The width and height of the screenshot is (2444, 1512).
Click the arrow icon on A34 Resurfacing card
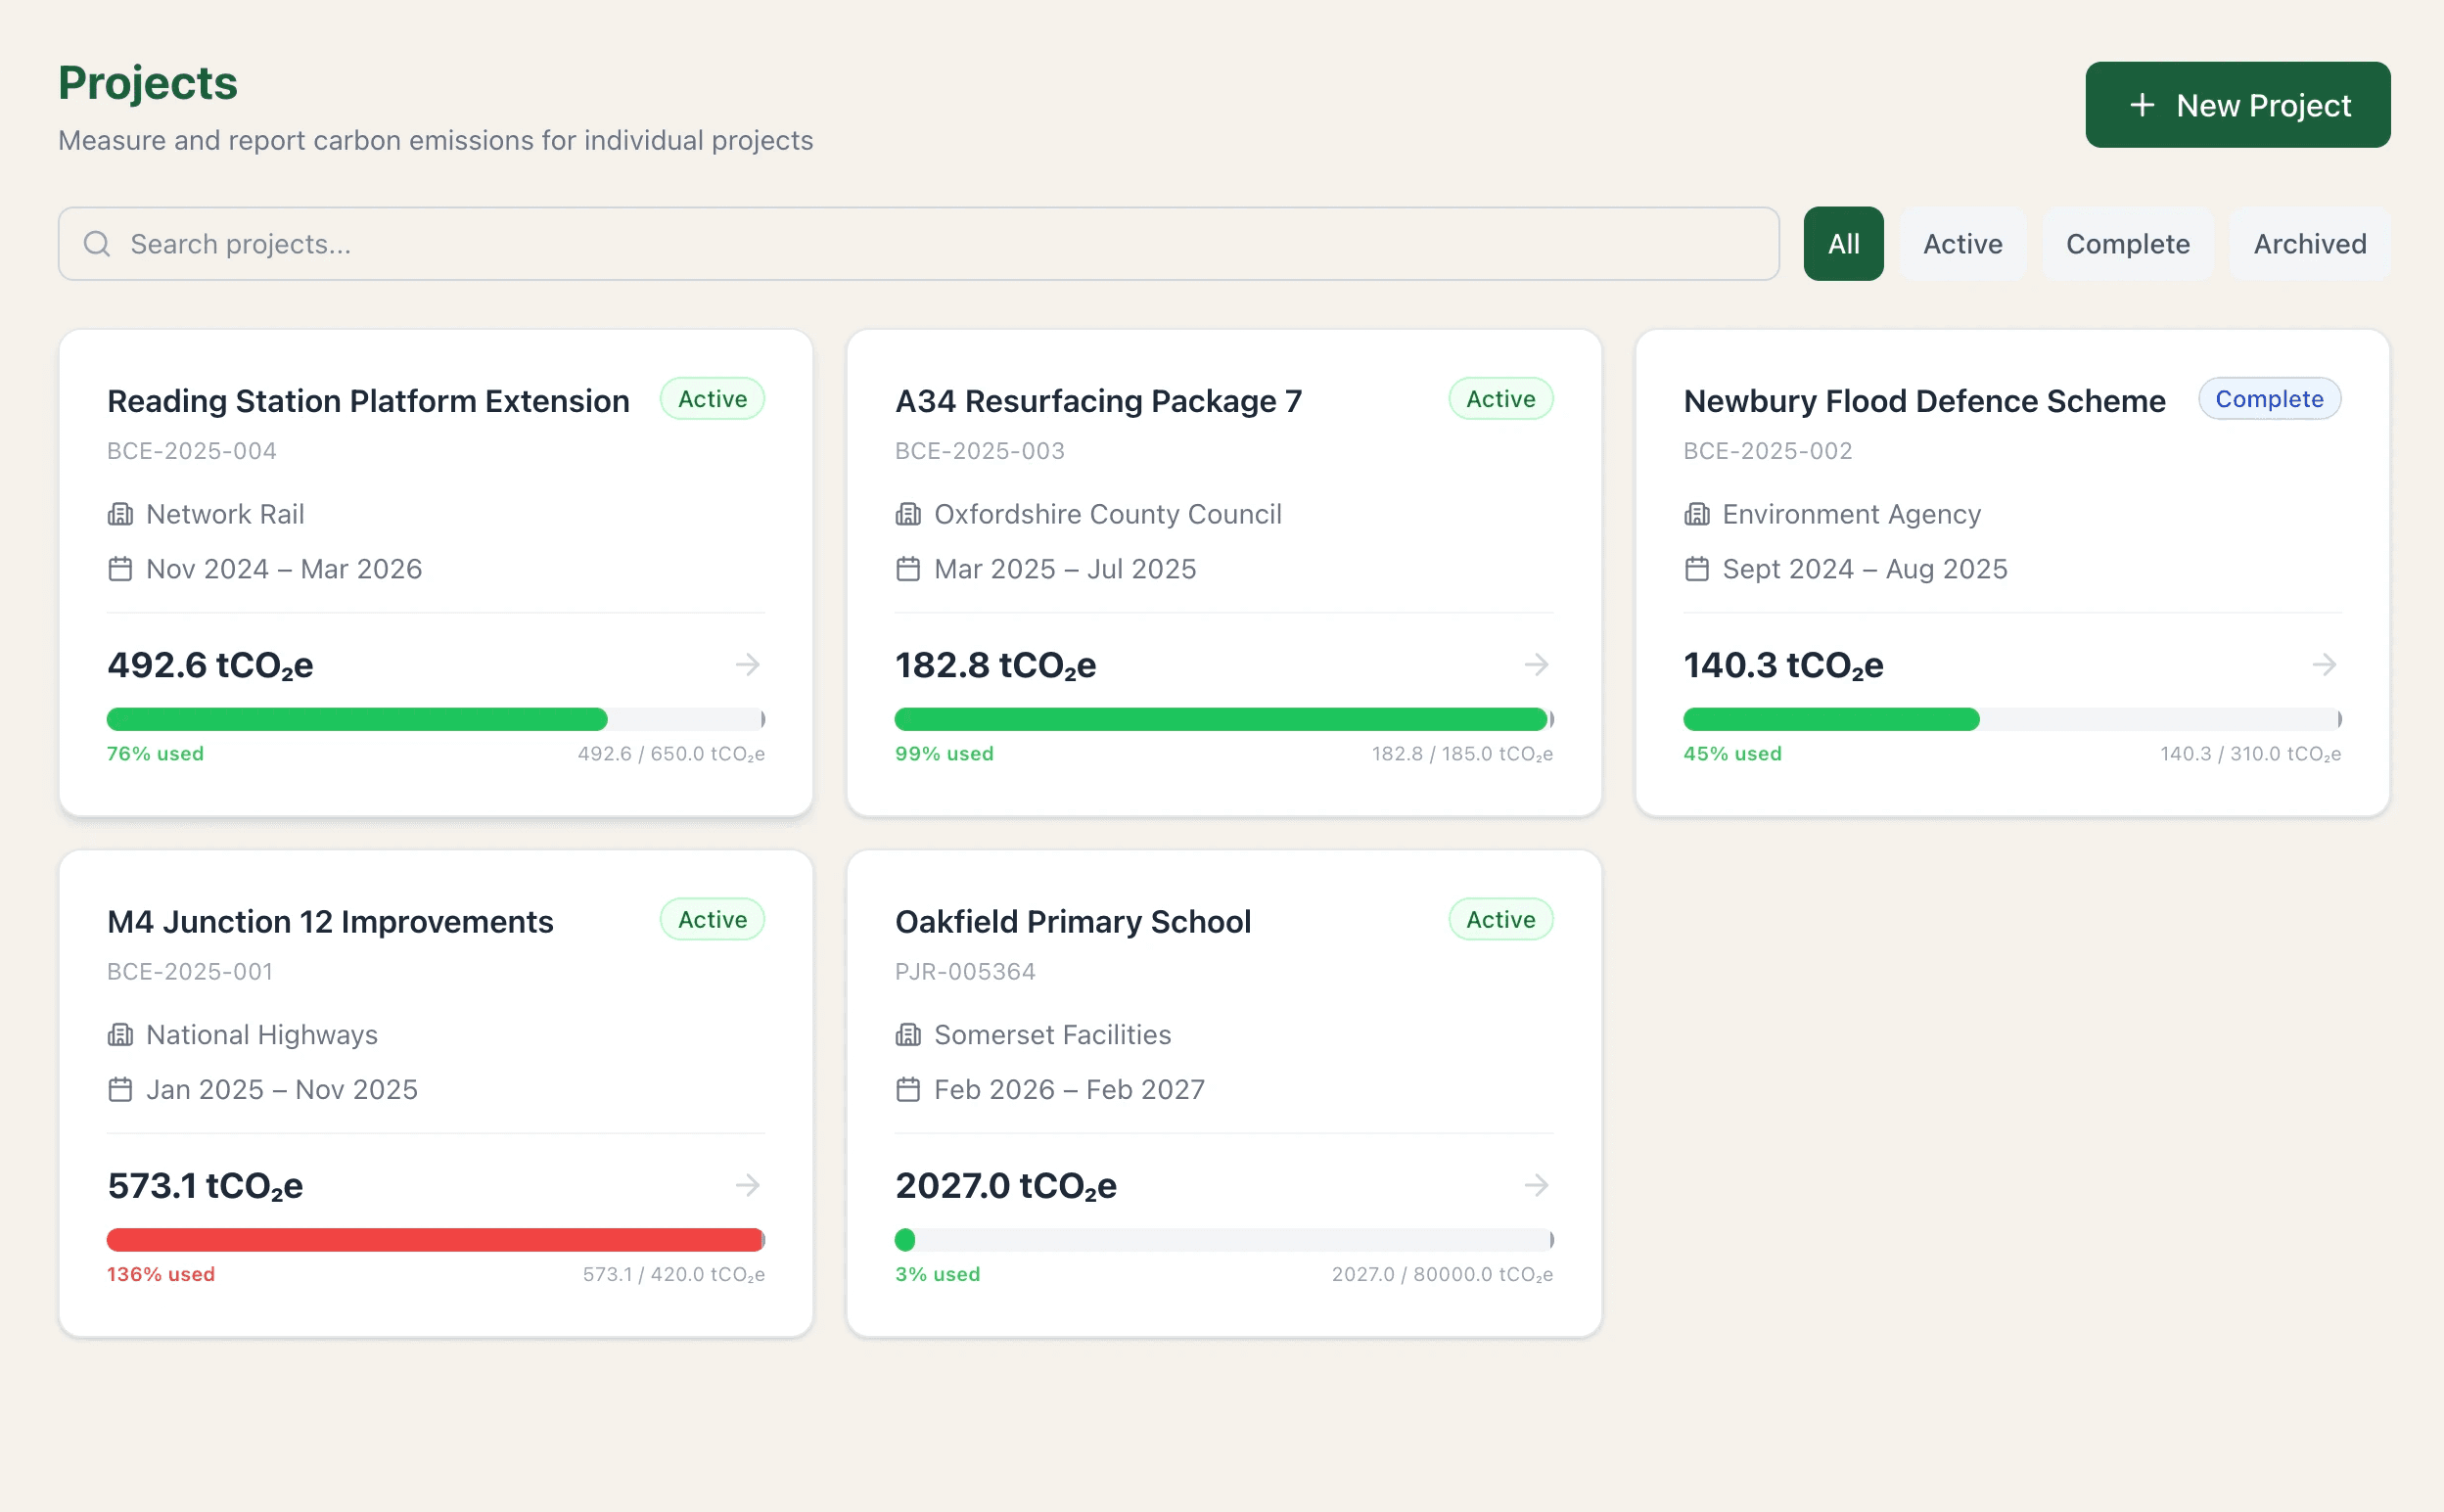[x=1536, y=665]
